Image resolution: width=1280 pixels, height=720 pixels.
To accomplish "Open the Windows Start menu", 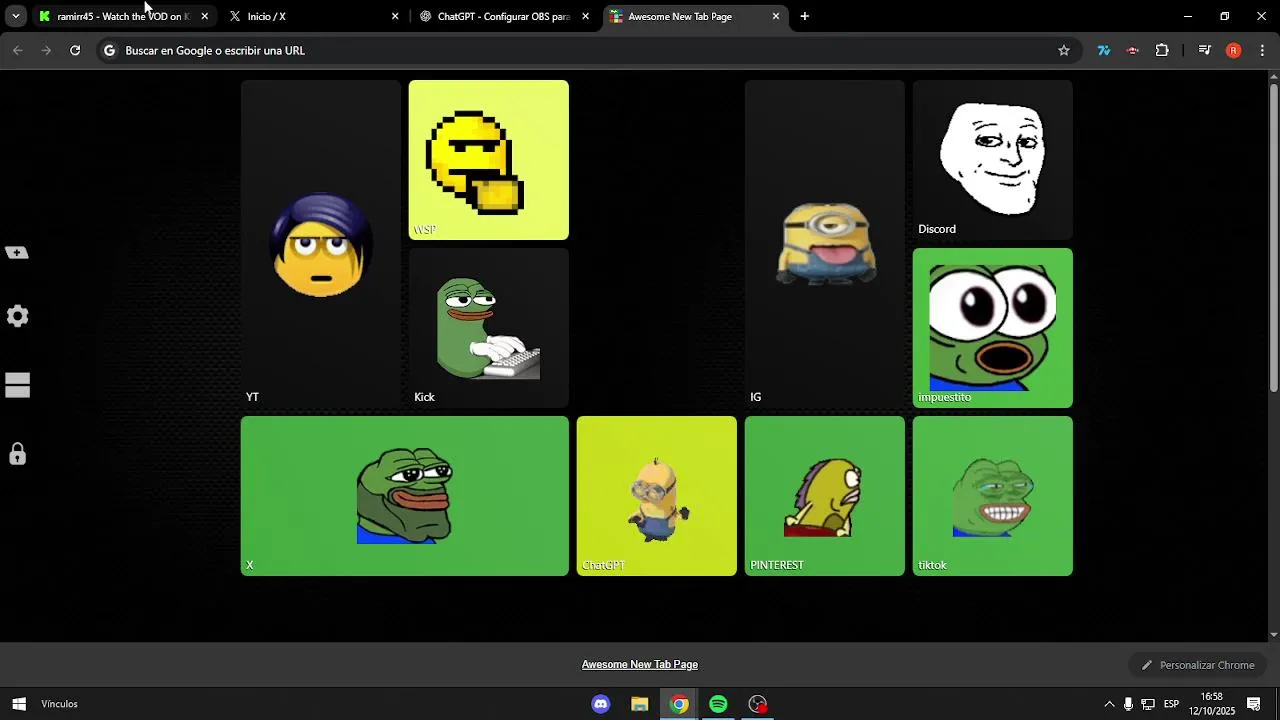I will (18, 704).
